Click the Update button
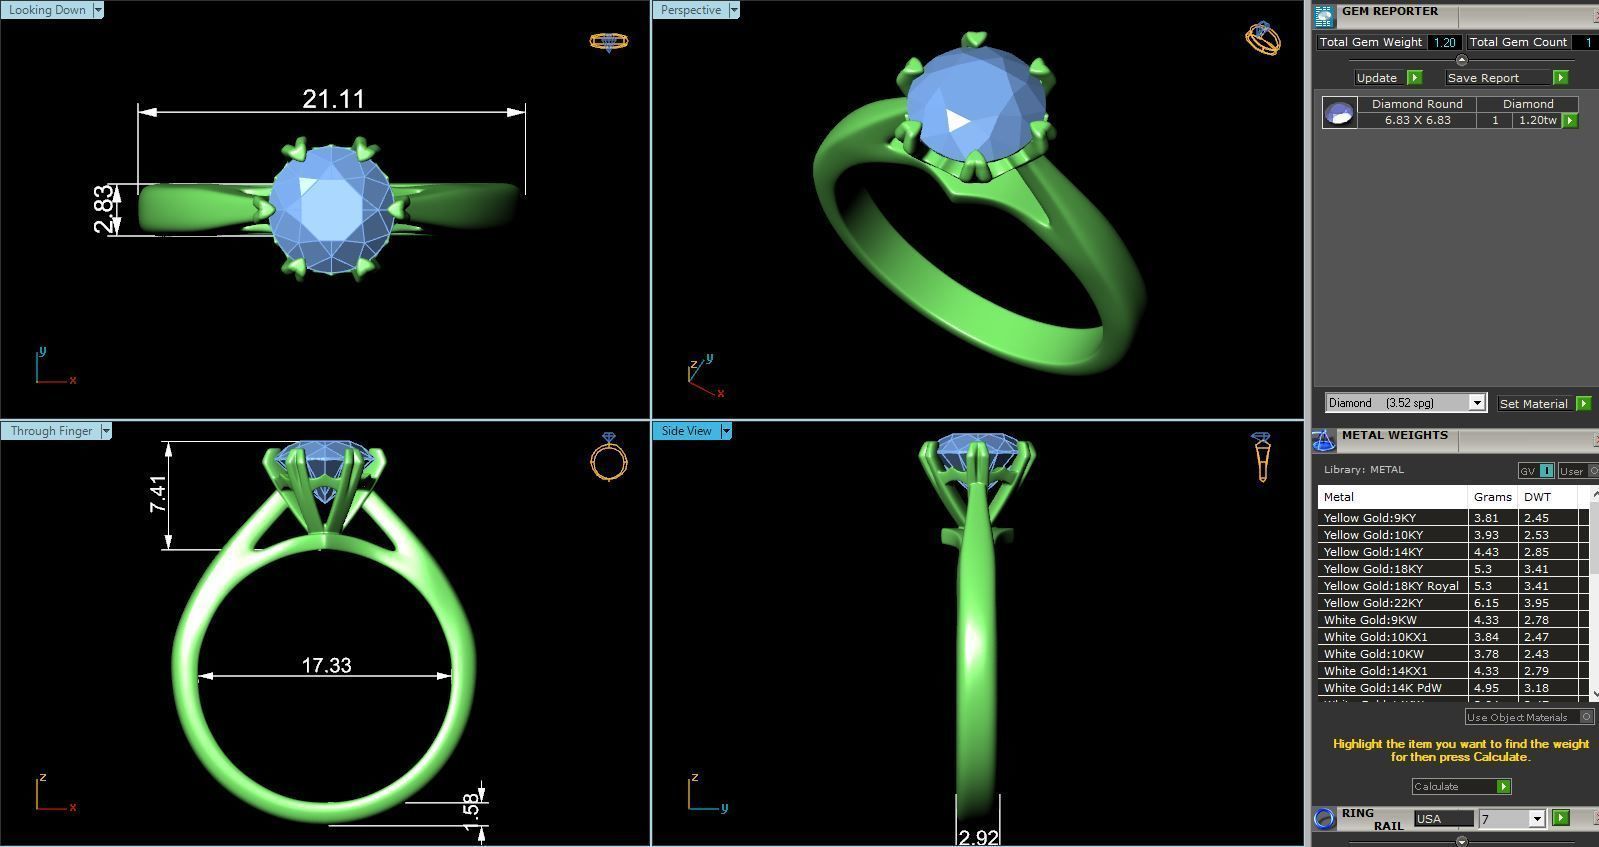This screenshot has height=847, width=1599. 1377,78
